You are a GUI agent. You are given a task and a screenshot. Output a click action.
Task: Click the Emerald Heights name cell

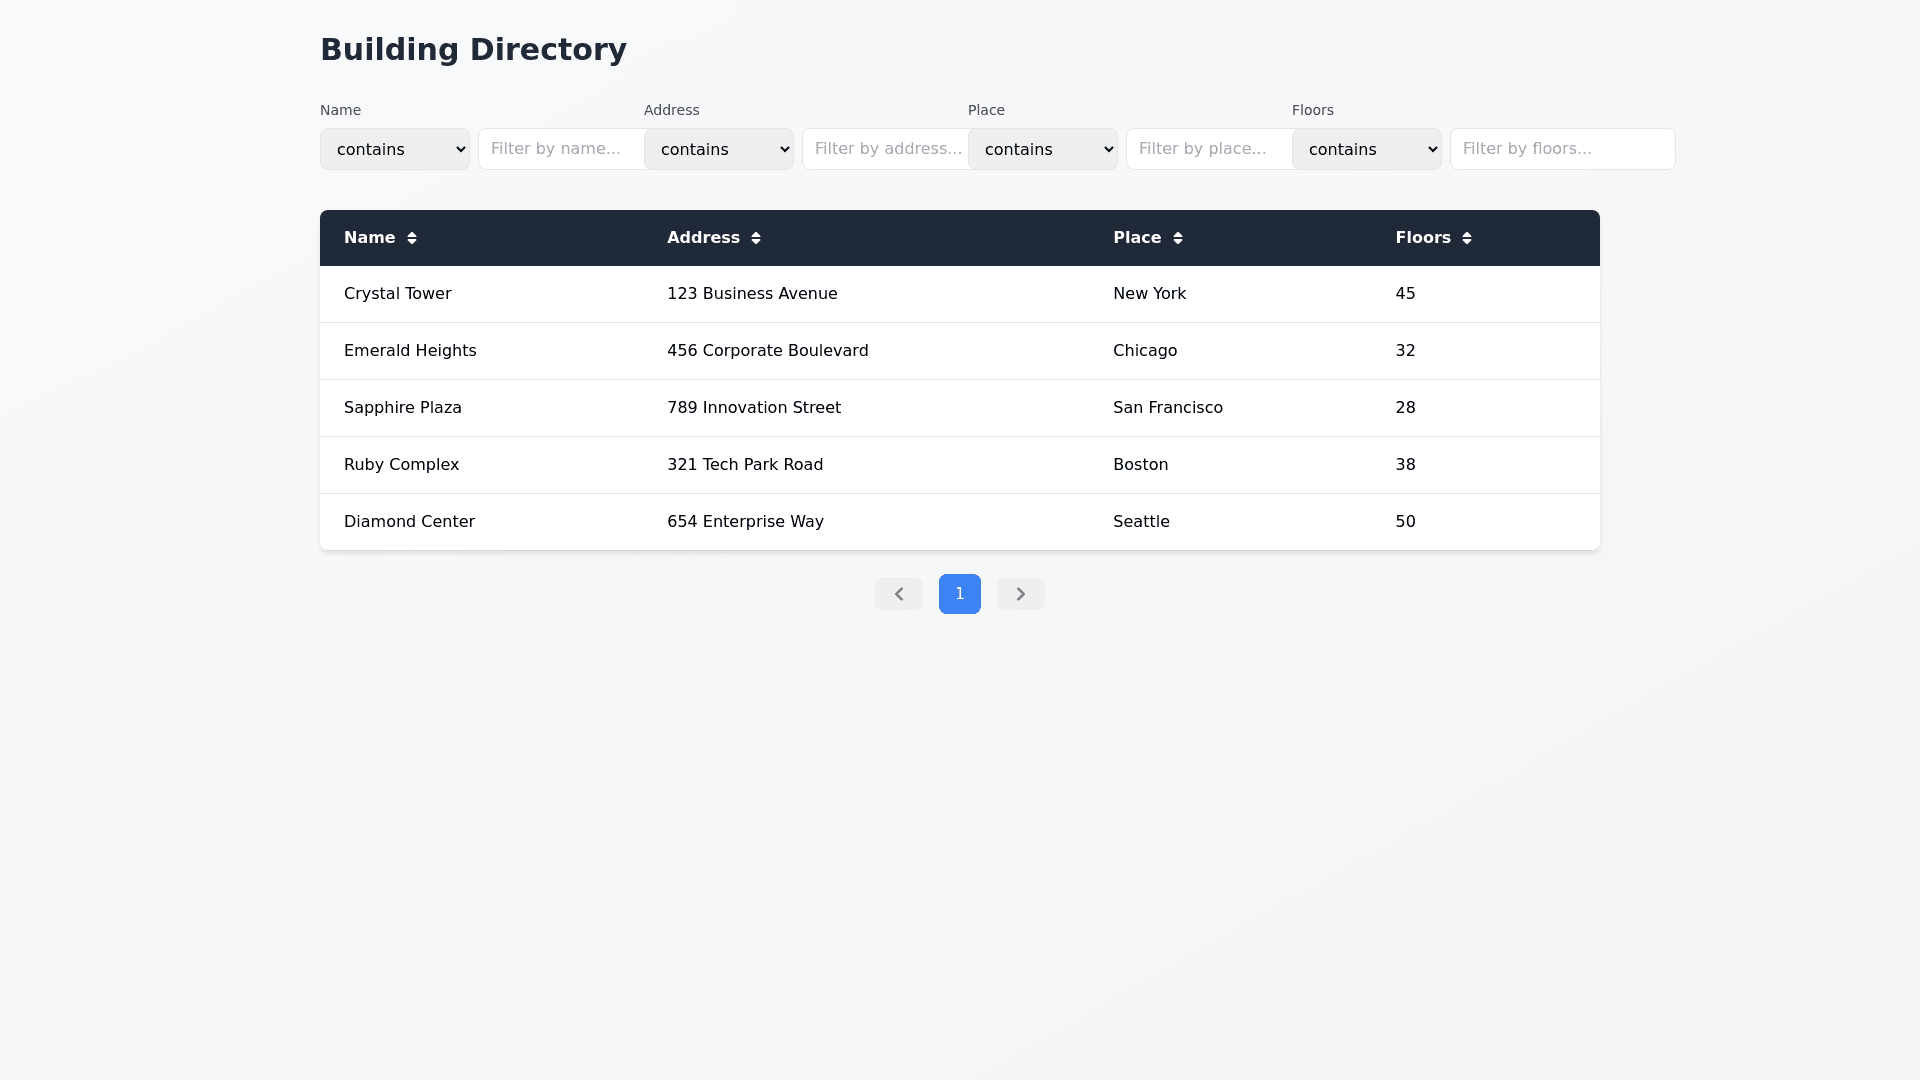tap(410, 351)
